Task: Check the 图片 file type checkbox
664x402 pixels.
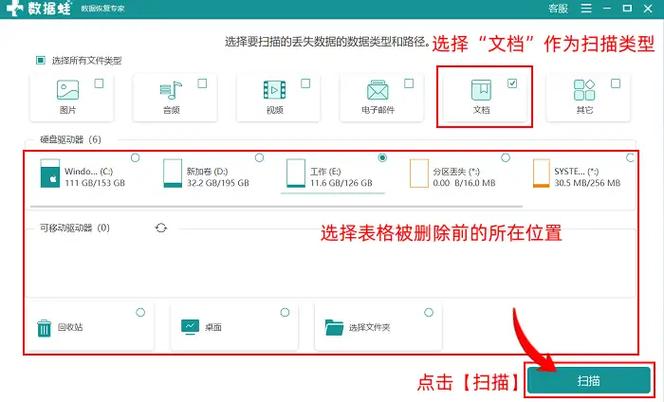Action: (x=99, y=83)
